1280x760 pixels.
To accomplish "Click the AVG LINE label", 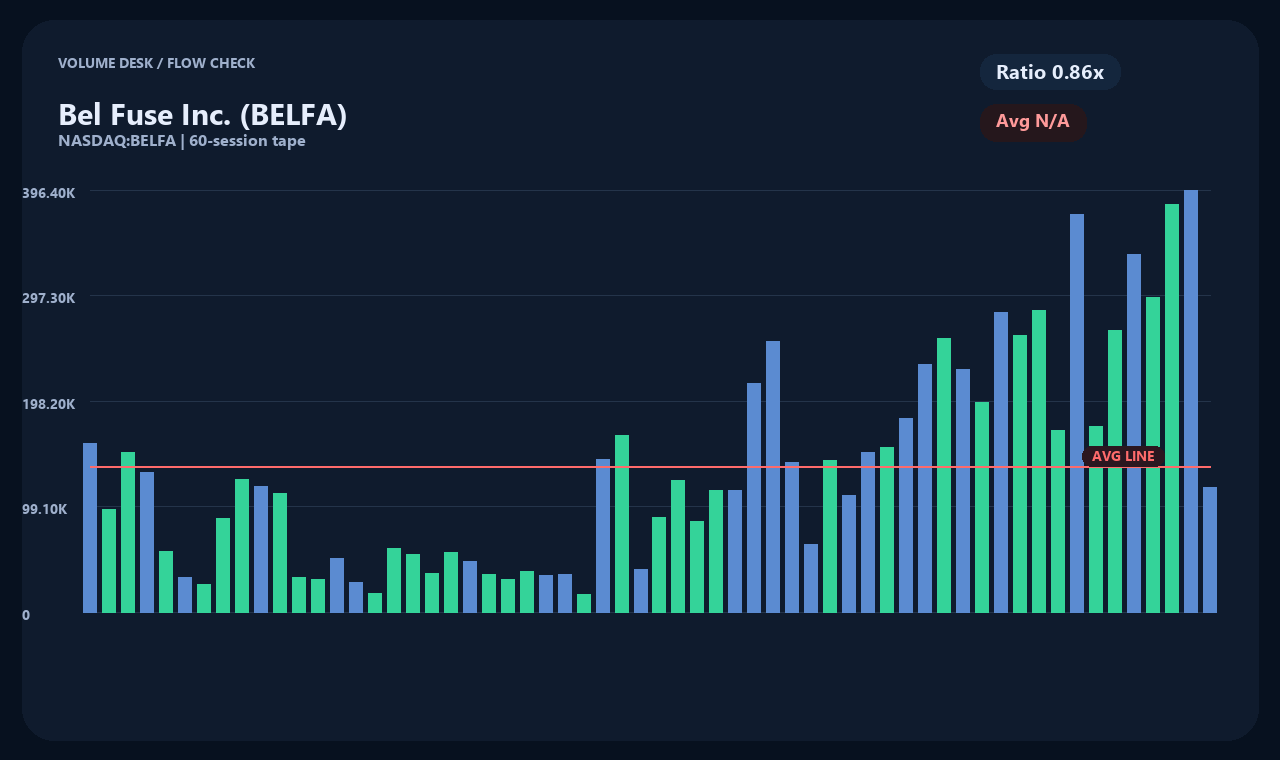I will 1123,456.
